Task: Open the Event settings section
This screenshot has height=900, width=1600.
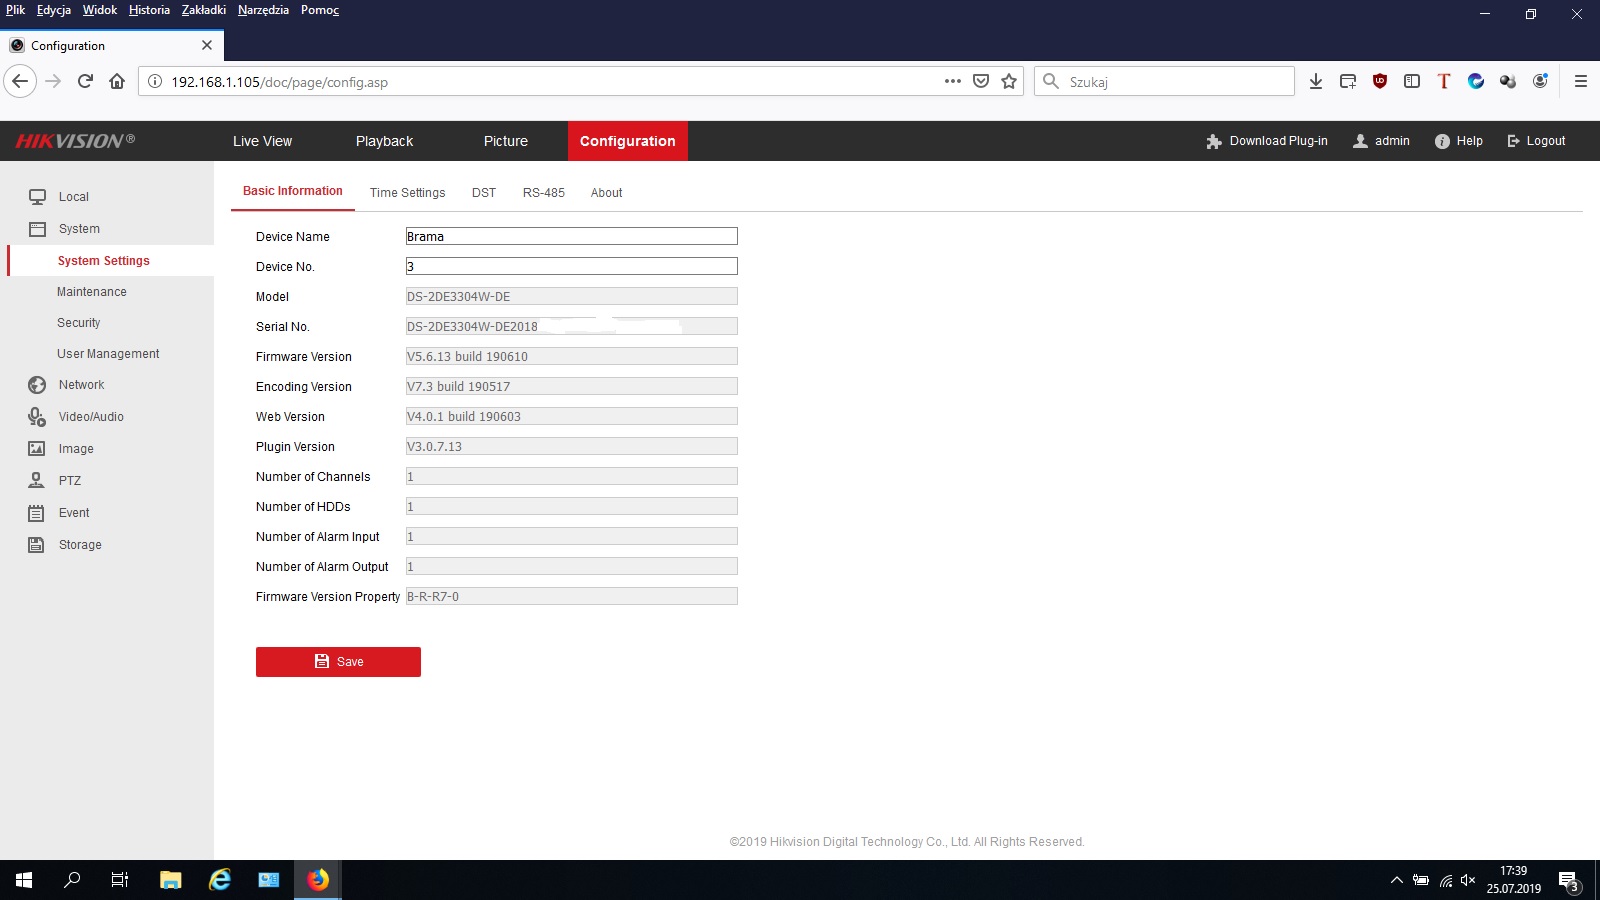Action: (x=73, y=513)
